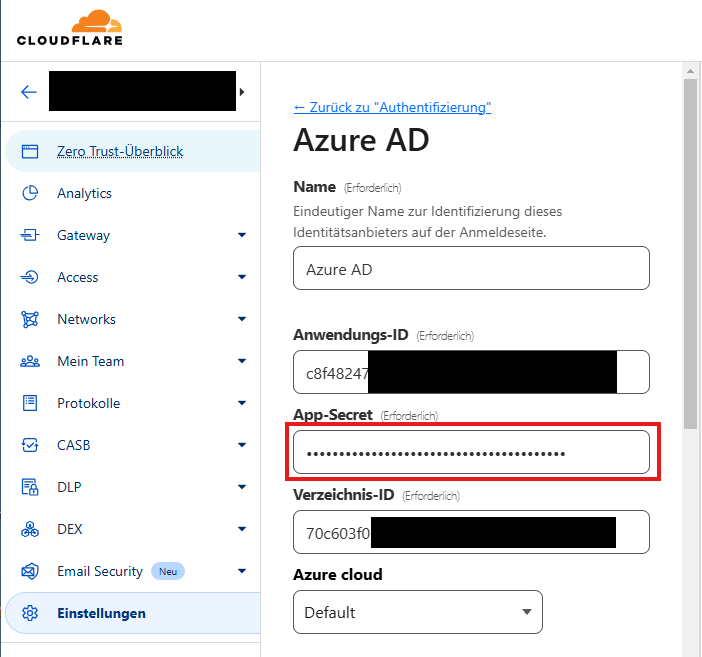The height and width of the screenshot is (657, 702).
Task: Expand the DLP submenu arrow
Action: coord(242,487)
